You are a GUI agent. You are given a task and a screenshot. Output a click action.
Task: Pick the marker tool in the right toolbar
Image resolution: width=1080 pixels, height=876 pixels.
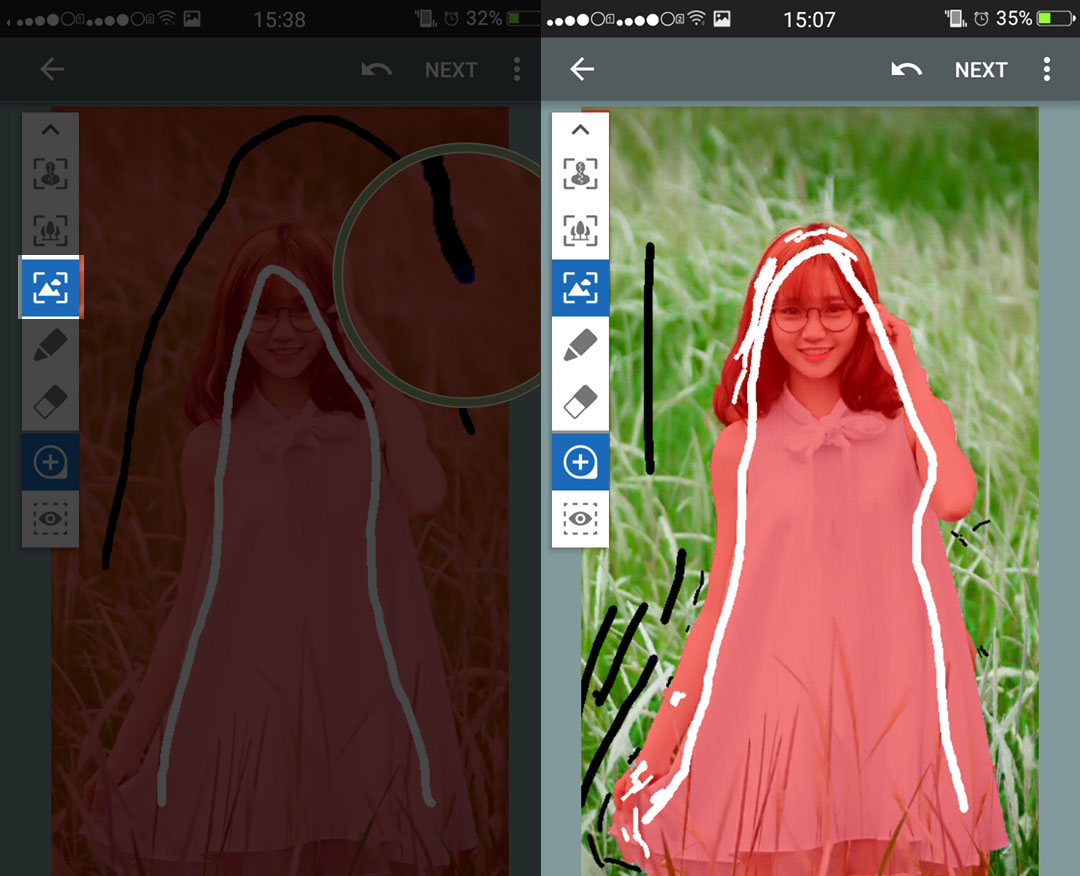(580, 346)
